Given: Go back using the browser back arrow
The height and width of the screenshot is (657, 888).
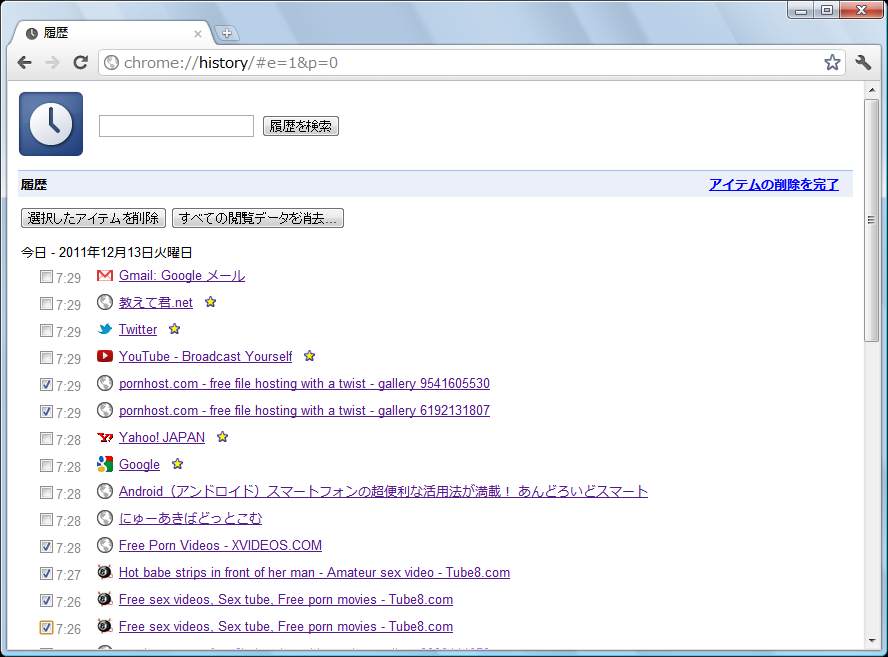Looking at the screenshot, I should point(24,62).
